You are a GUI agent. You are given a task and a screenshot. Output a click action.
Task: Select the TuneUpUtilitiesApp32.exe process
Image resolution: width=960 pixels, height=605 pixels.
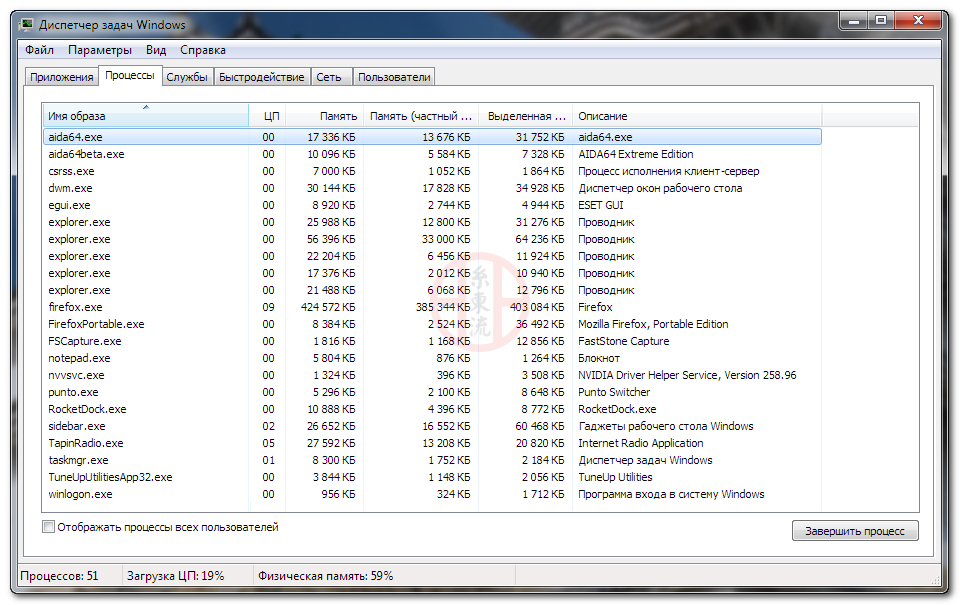click(x=432, y=477)
